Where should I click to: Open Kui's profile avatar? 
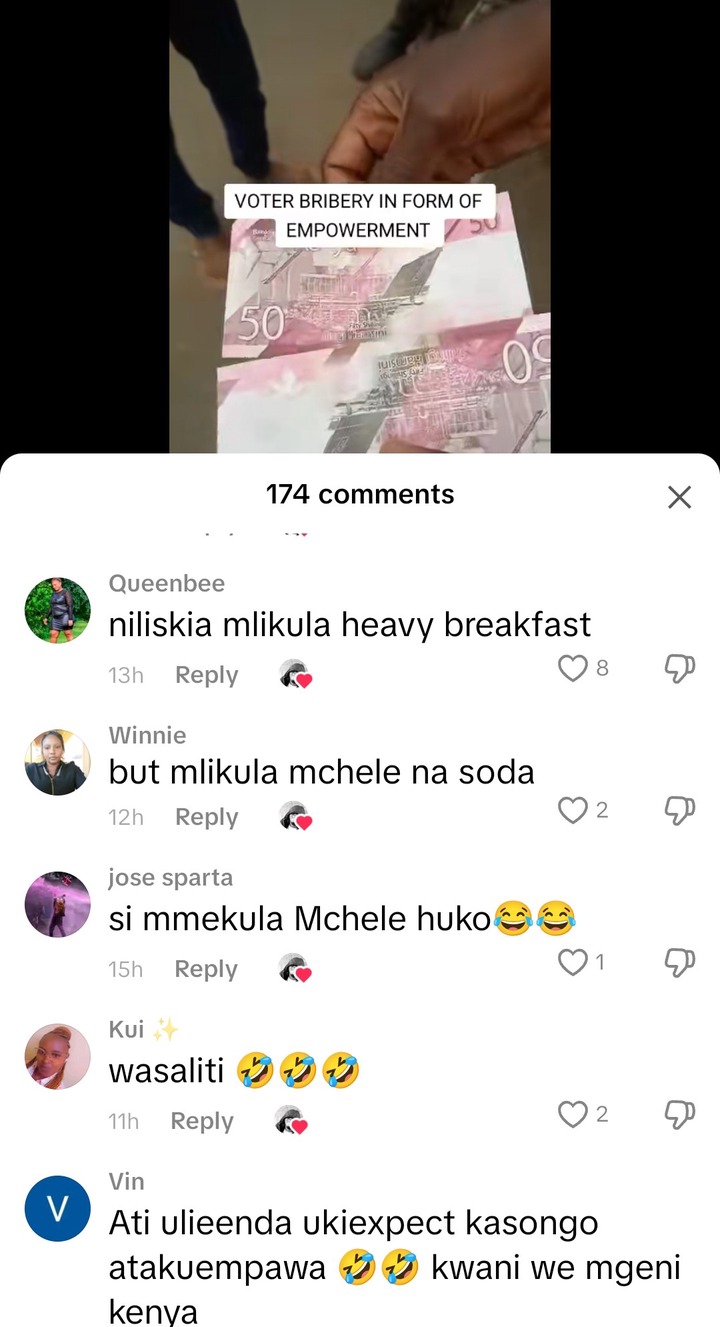57,1056
